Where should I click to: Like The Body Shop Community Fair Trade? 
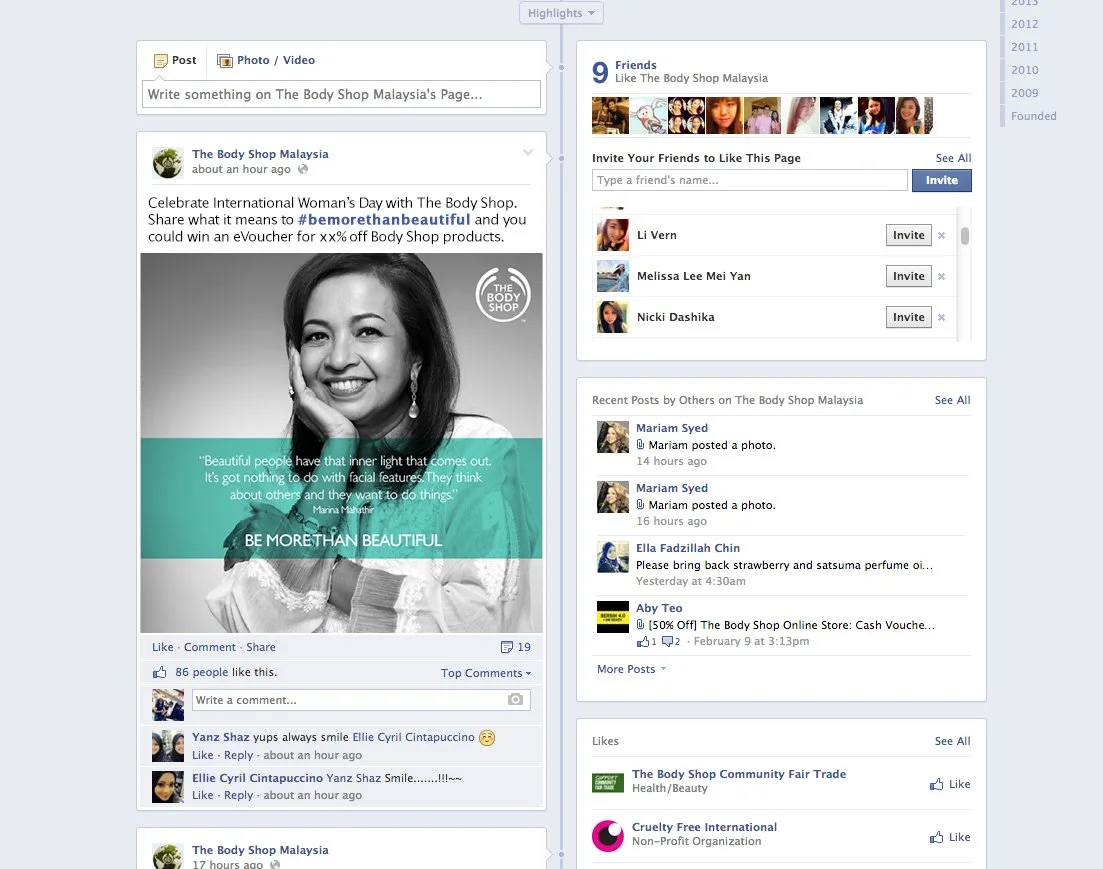coord(950,784)
